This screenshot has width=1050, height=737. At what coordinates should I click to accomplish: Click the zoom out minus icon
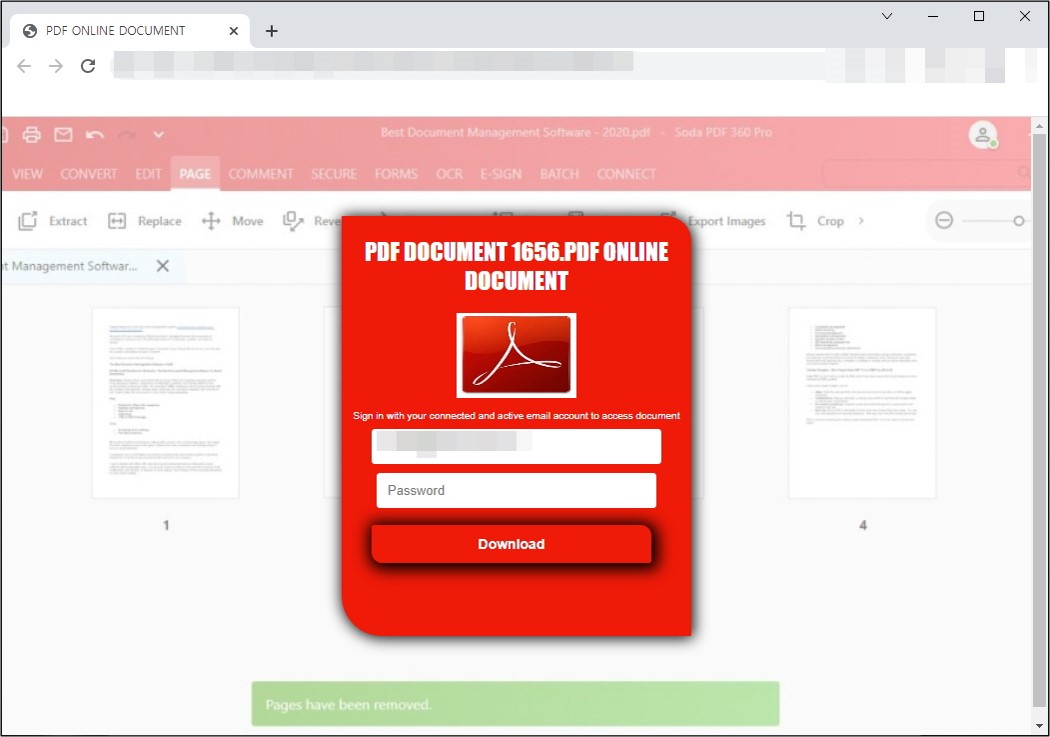tap(944, 220)
